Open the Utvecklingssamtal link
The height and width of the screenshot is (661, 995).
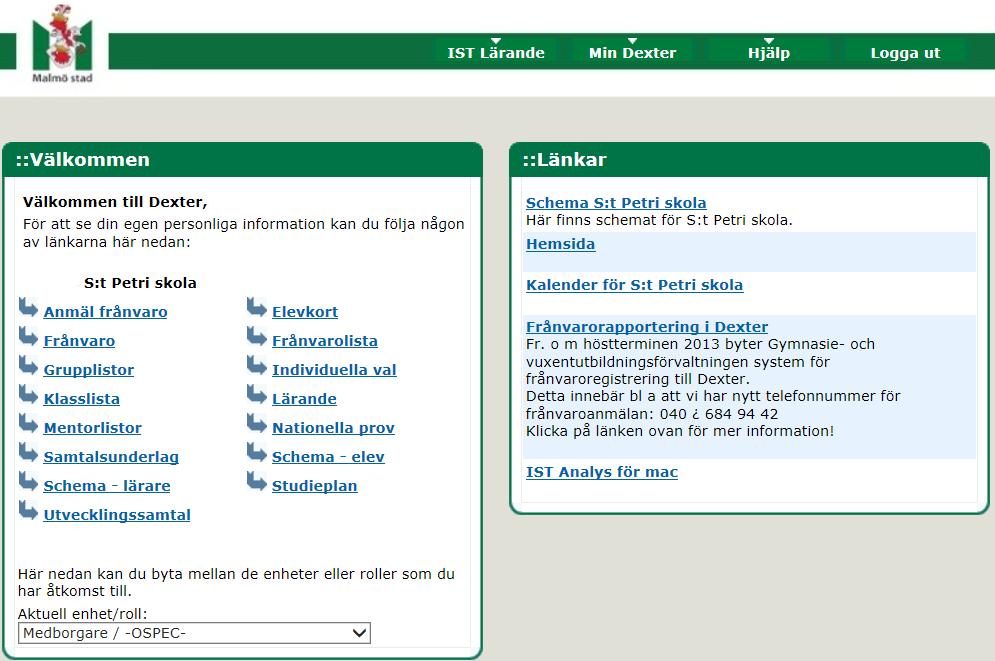pos(117,515)
